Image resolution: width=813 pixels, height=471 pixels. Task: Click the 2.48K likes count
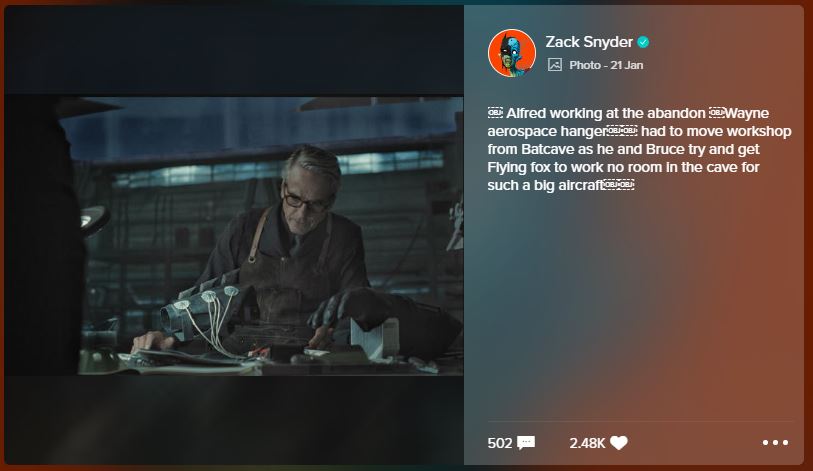(587, 443)
